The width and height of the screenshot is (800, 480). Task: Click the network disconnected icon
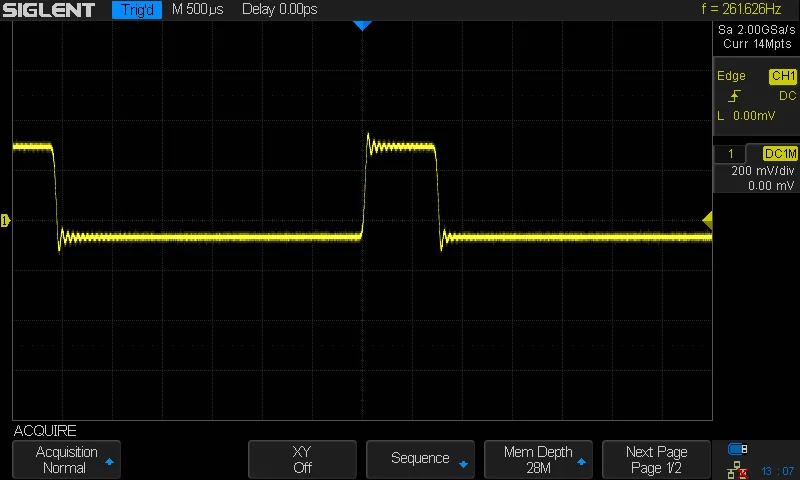[x=737, y=470]
